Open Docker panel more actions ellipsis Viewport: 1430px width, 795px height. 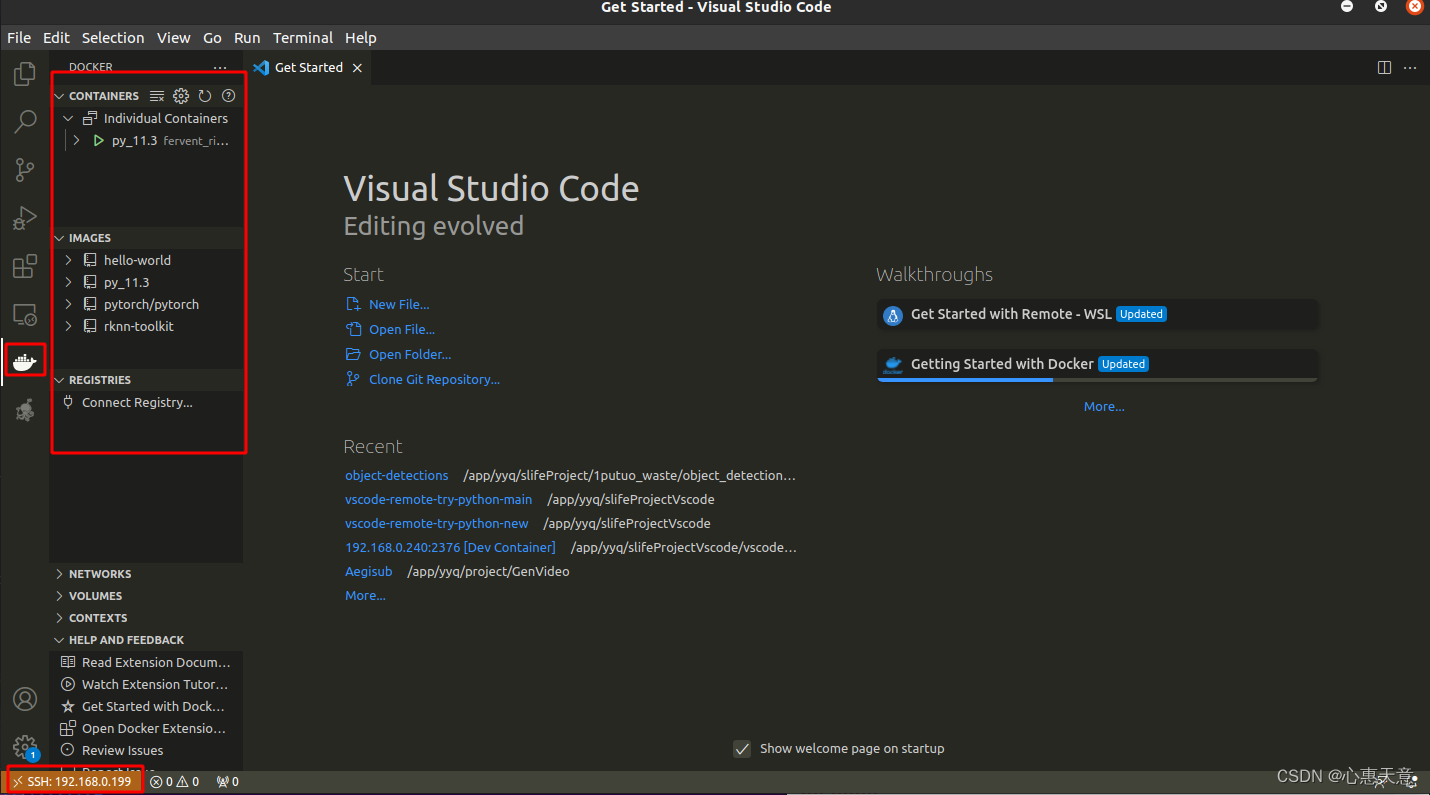(220, 67)
